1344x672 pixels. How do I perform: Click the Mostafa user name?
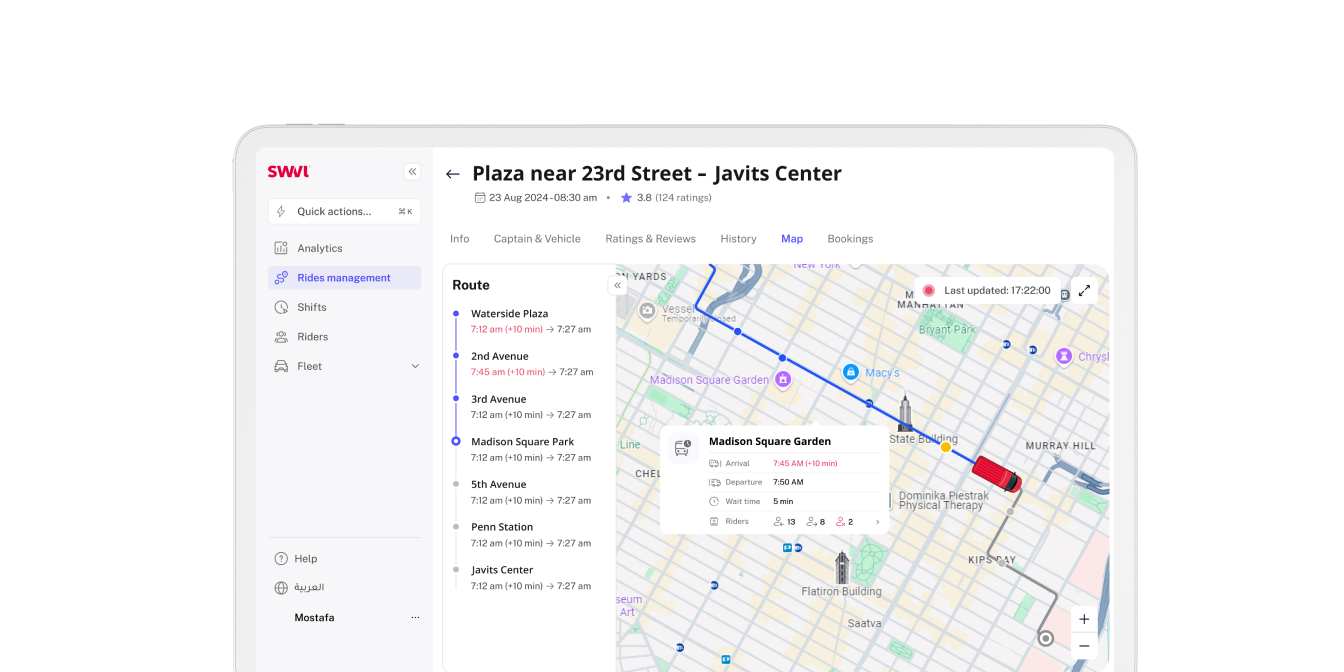pyautogui.click(x=314, y=618)
